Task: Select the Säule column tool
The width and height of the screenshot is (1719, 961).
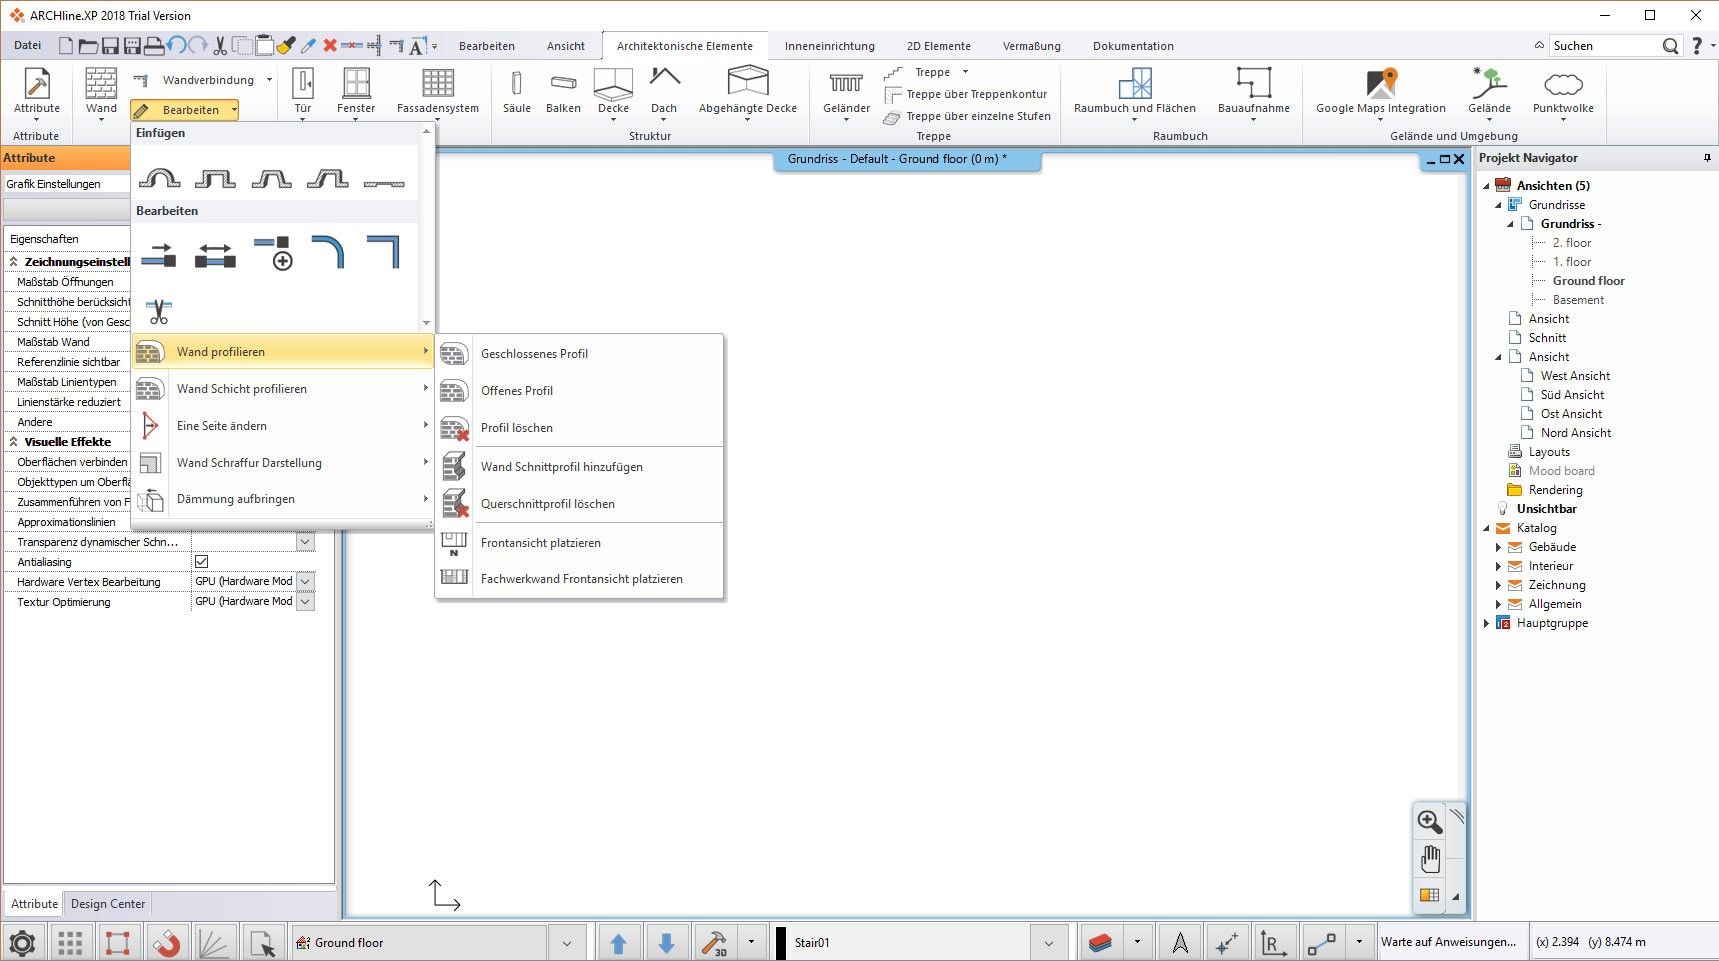Action: coord(516,92)
